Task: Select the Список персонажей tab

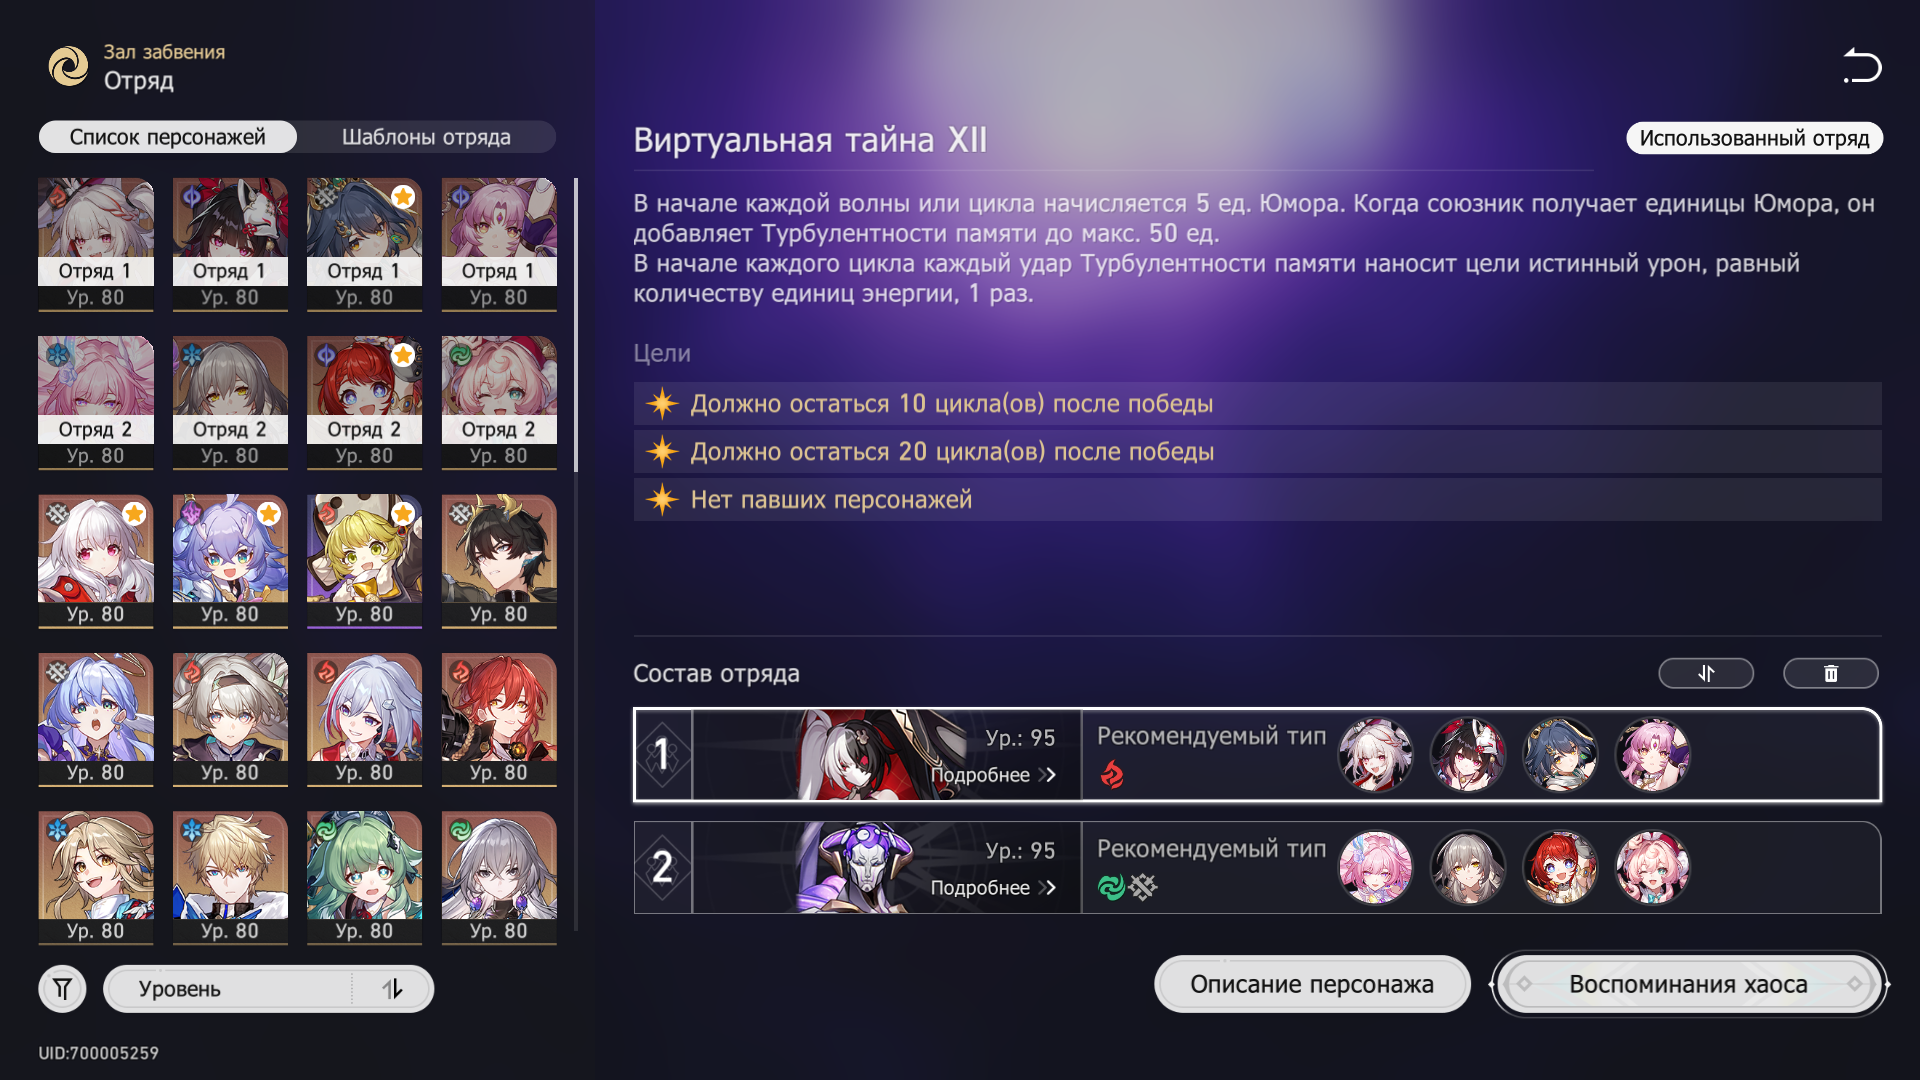Action: pos(168,137)
